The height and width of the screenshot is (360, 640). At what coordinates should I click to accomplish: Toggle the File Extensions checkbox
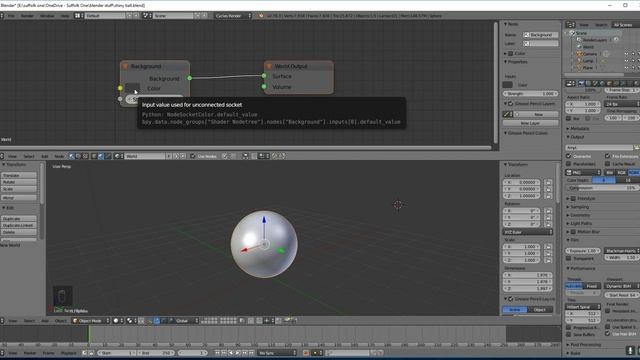[x=607, y=156]
